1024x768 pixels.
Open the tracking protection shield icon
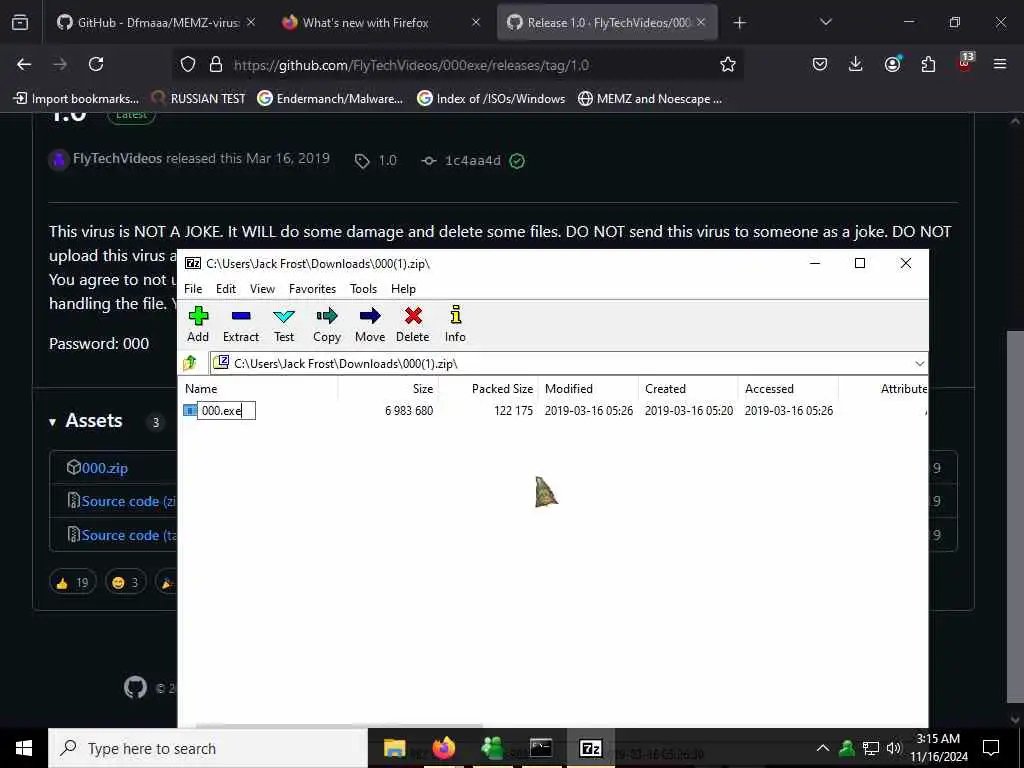188,64
